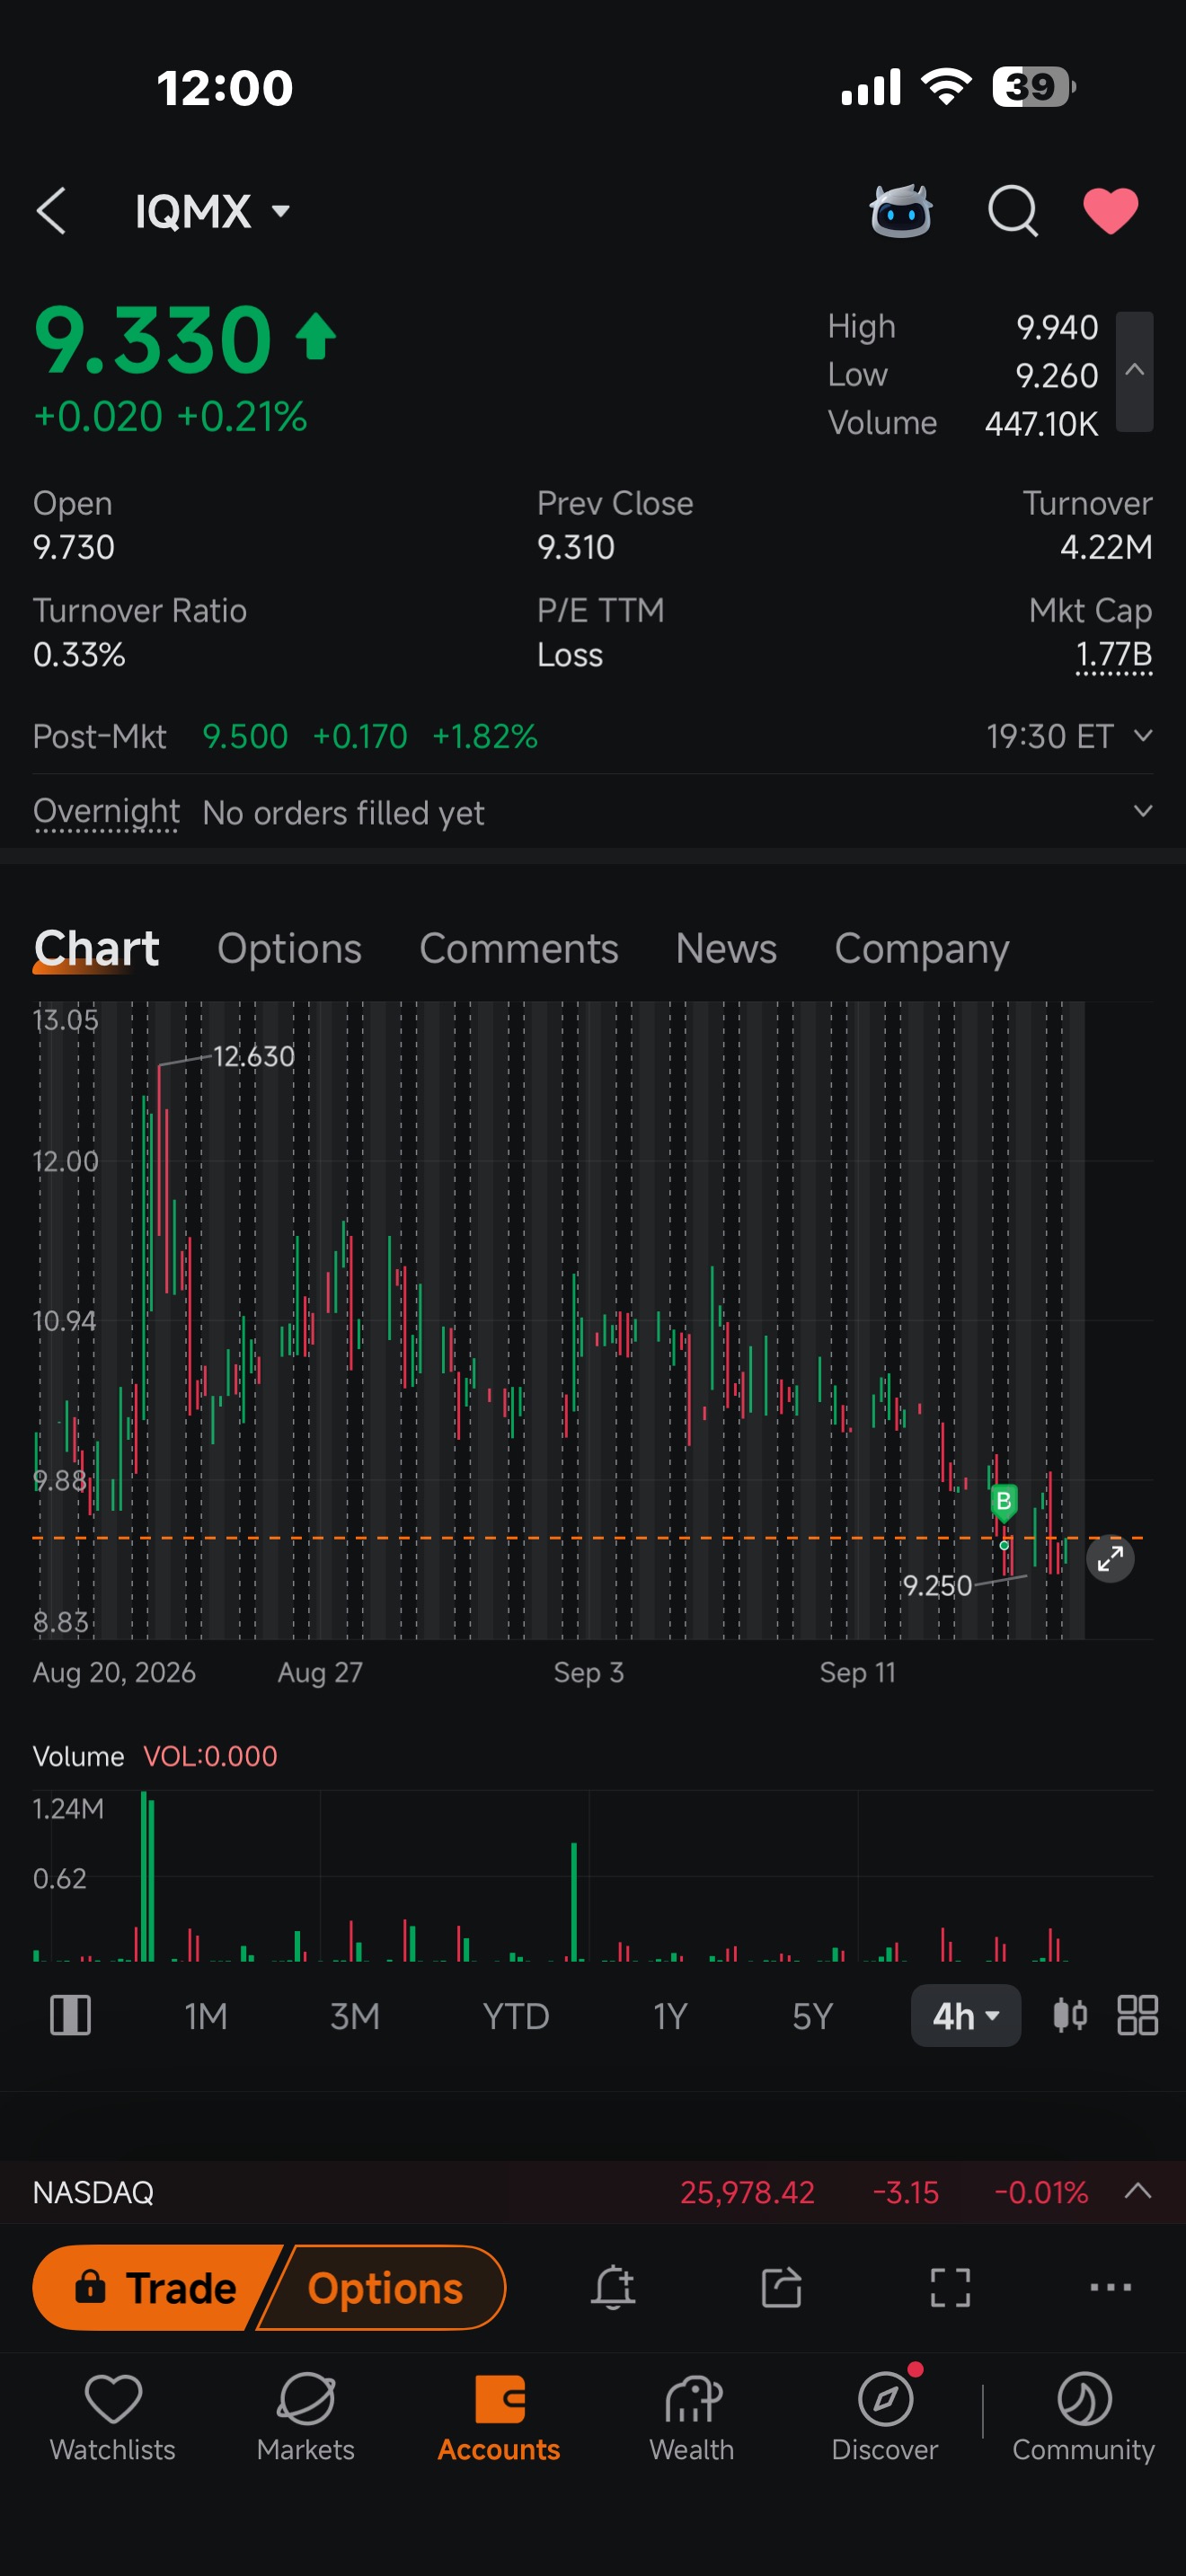The image size is (1186, 2576).
Task: Collapse the High/Low/Volume quote details
Action: coord(1134,371)
